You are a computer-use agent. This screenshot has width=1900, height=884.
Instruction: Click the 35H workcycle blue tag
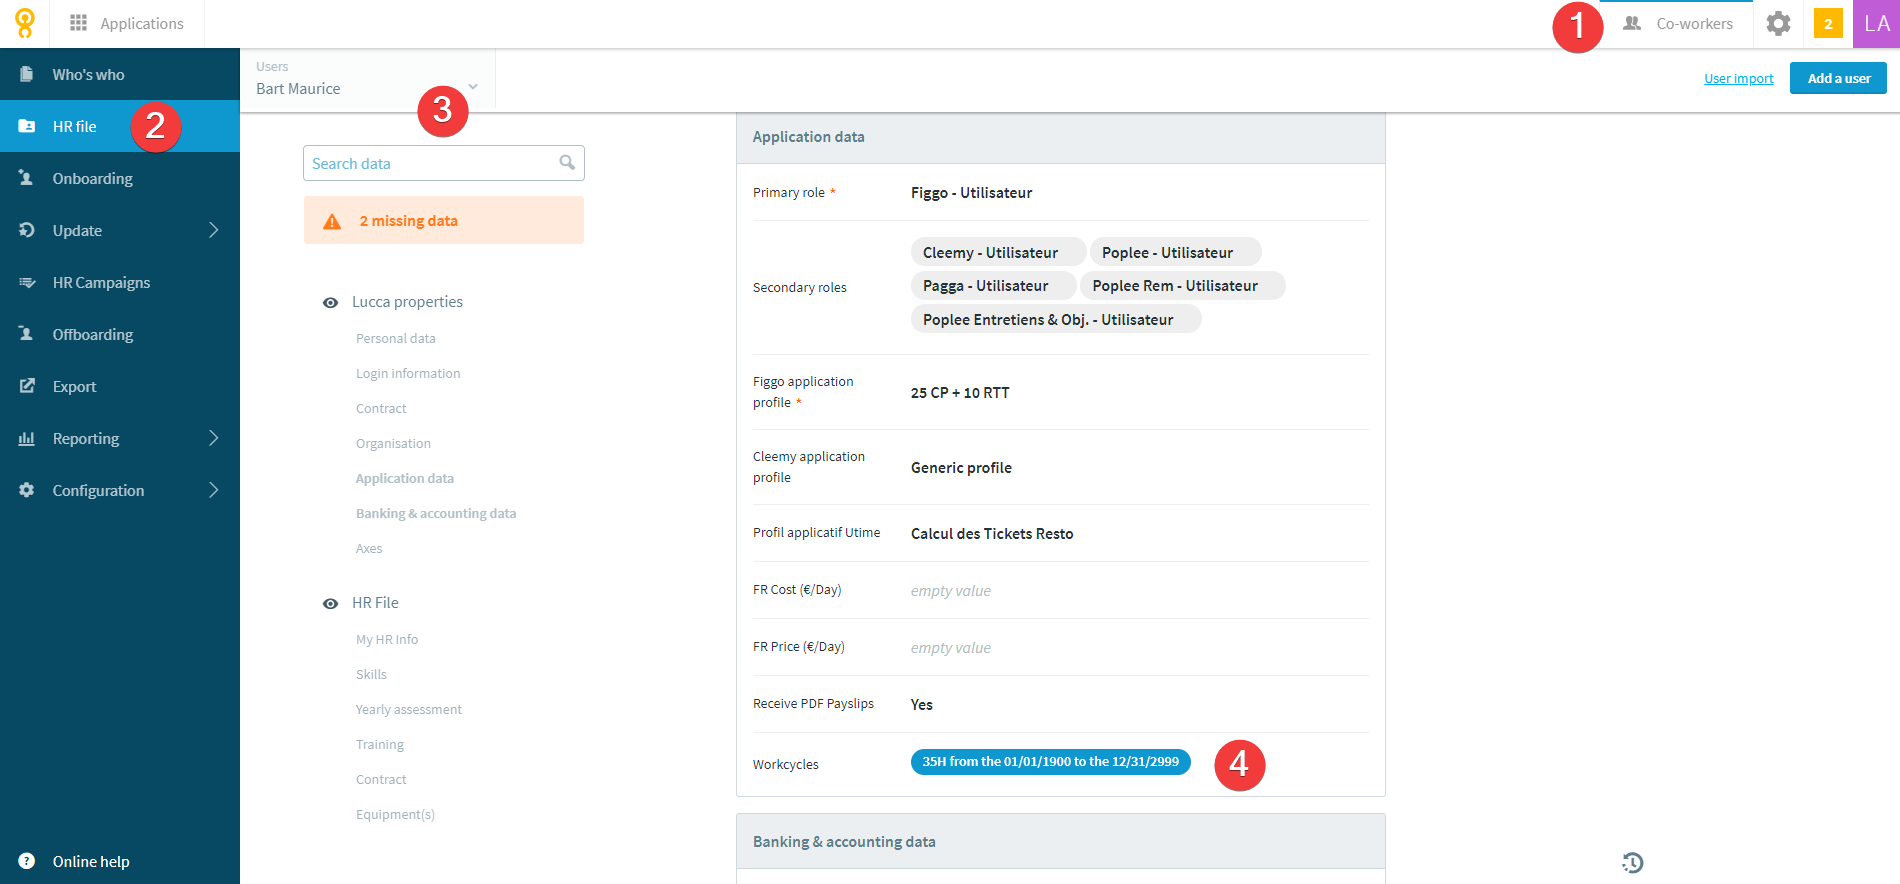[x=1050, y=761]
